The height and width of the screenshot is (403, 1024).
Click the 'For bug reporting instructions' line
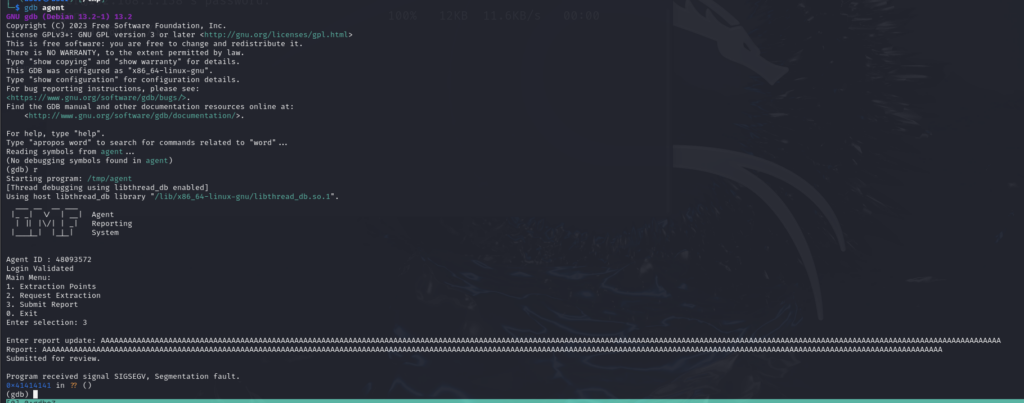(103, 89)
